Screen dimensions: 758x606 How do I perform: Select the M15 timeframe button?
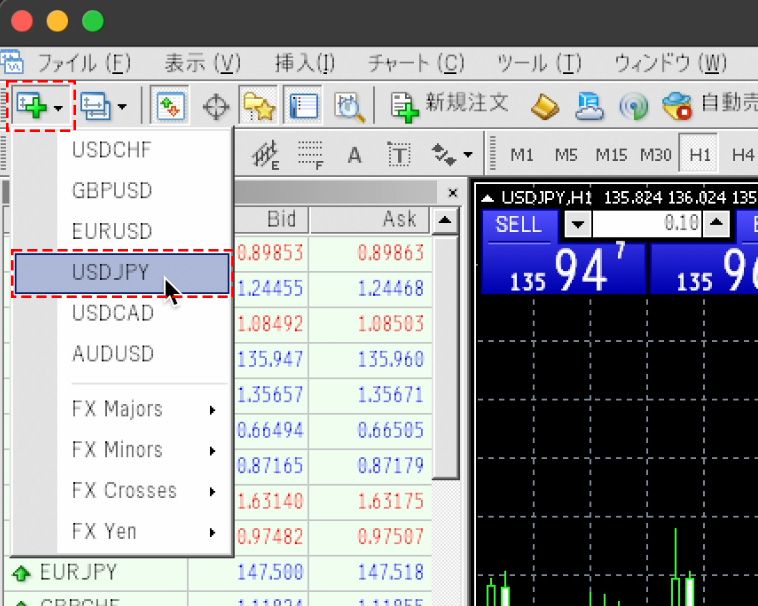coord(611,155)
